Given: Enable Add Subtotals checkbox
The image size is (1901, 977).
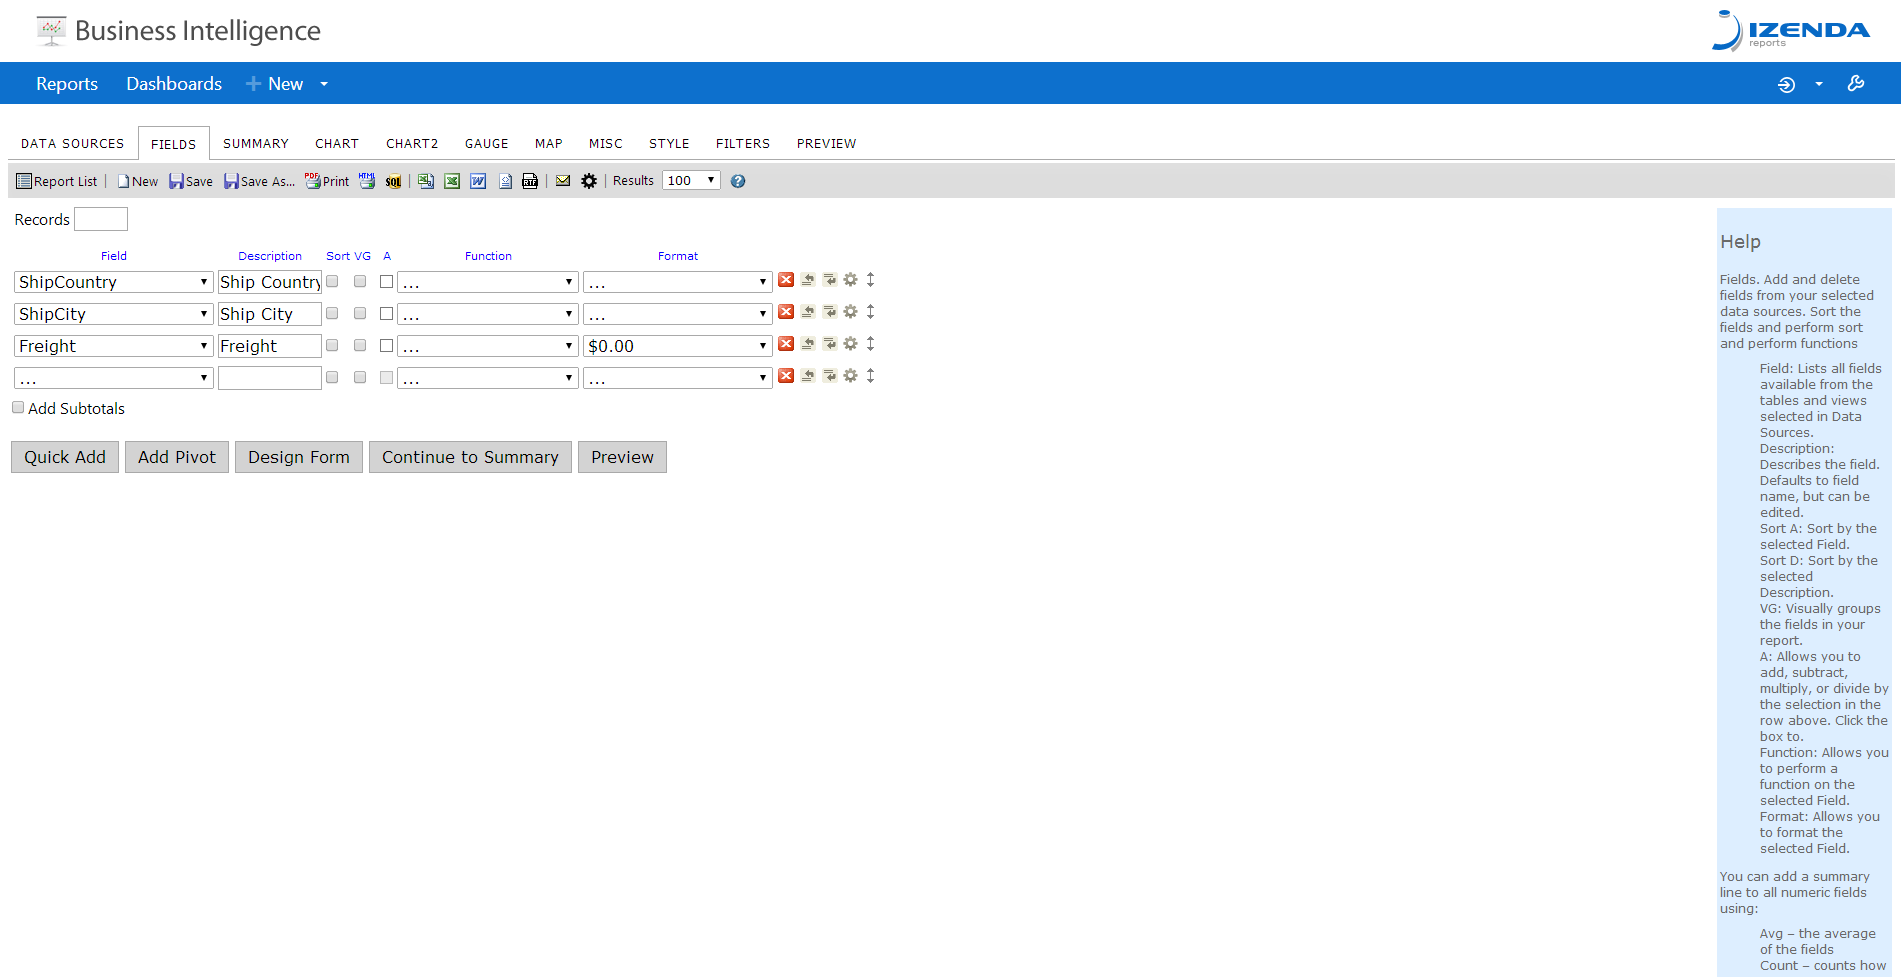Looking at the screenshot, I should point(18,408).
